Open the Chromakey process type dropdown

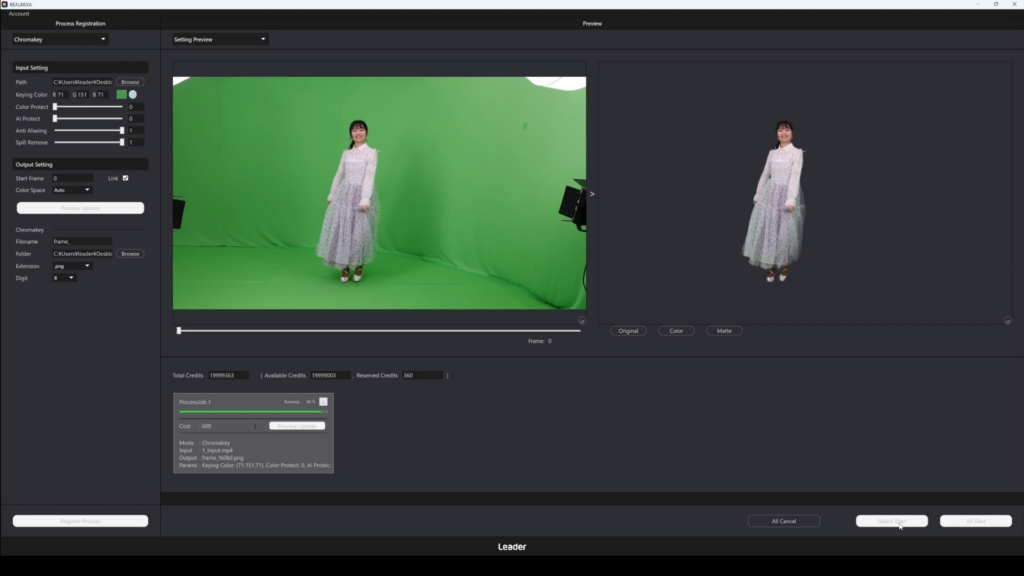click(60, 39)
